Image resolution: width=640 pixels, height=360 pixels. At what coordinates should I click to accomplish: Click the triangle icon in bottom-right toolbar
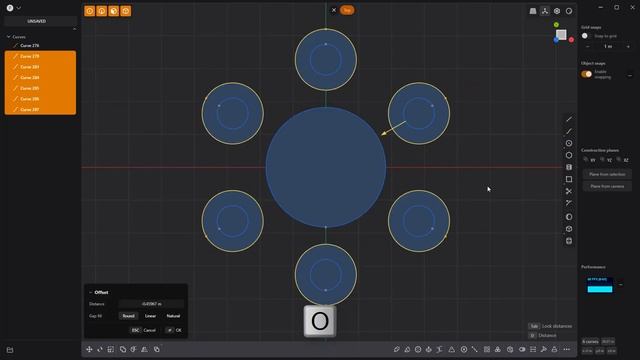(451, 349)
